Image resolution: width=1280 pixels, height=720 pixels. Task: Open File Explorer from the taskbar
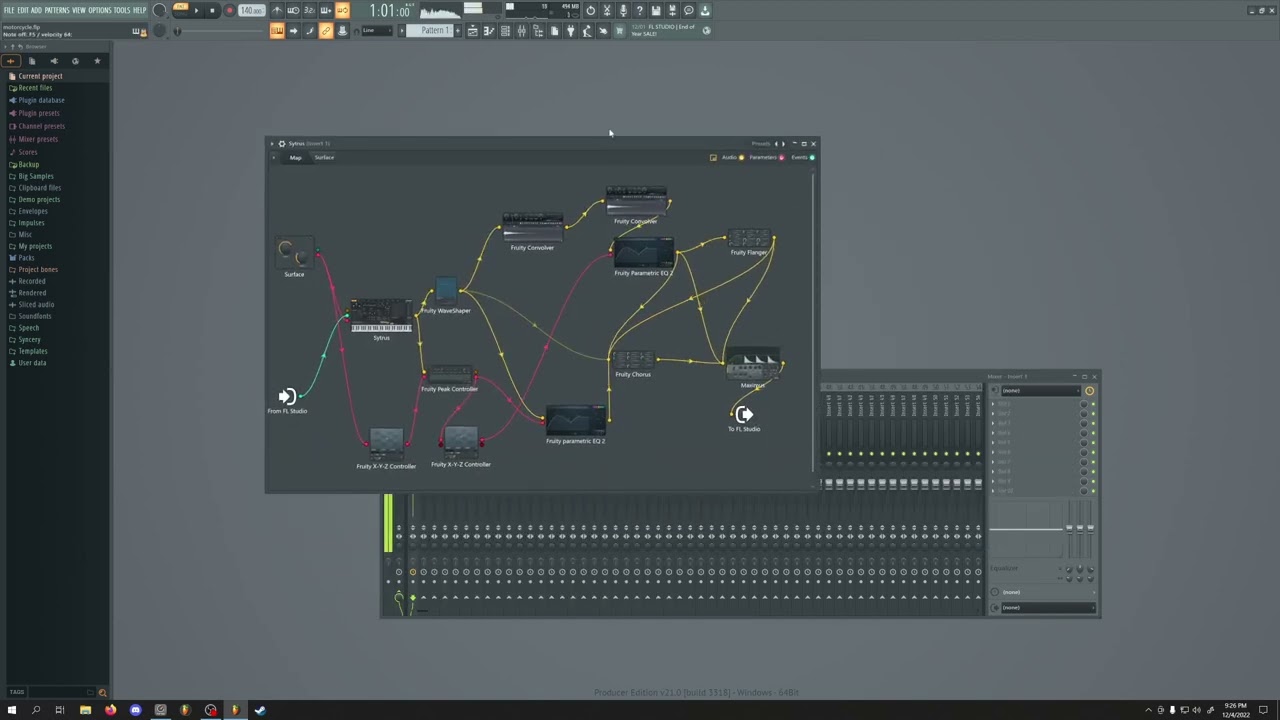coord(85,710)
